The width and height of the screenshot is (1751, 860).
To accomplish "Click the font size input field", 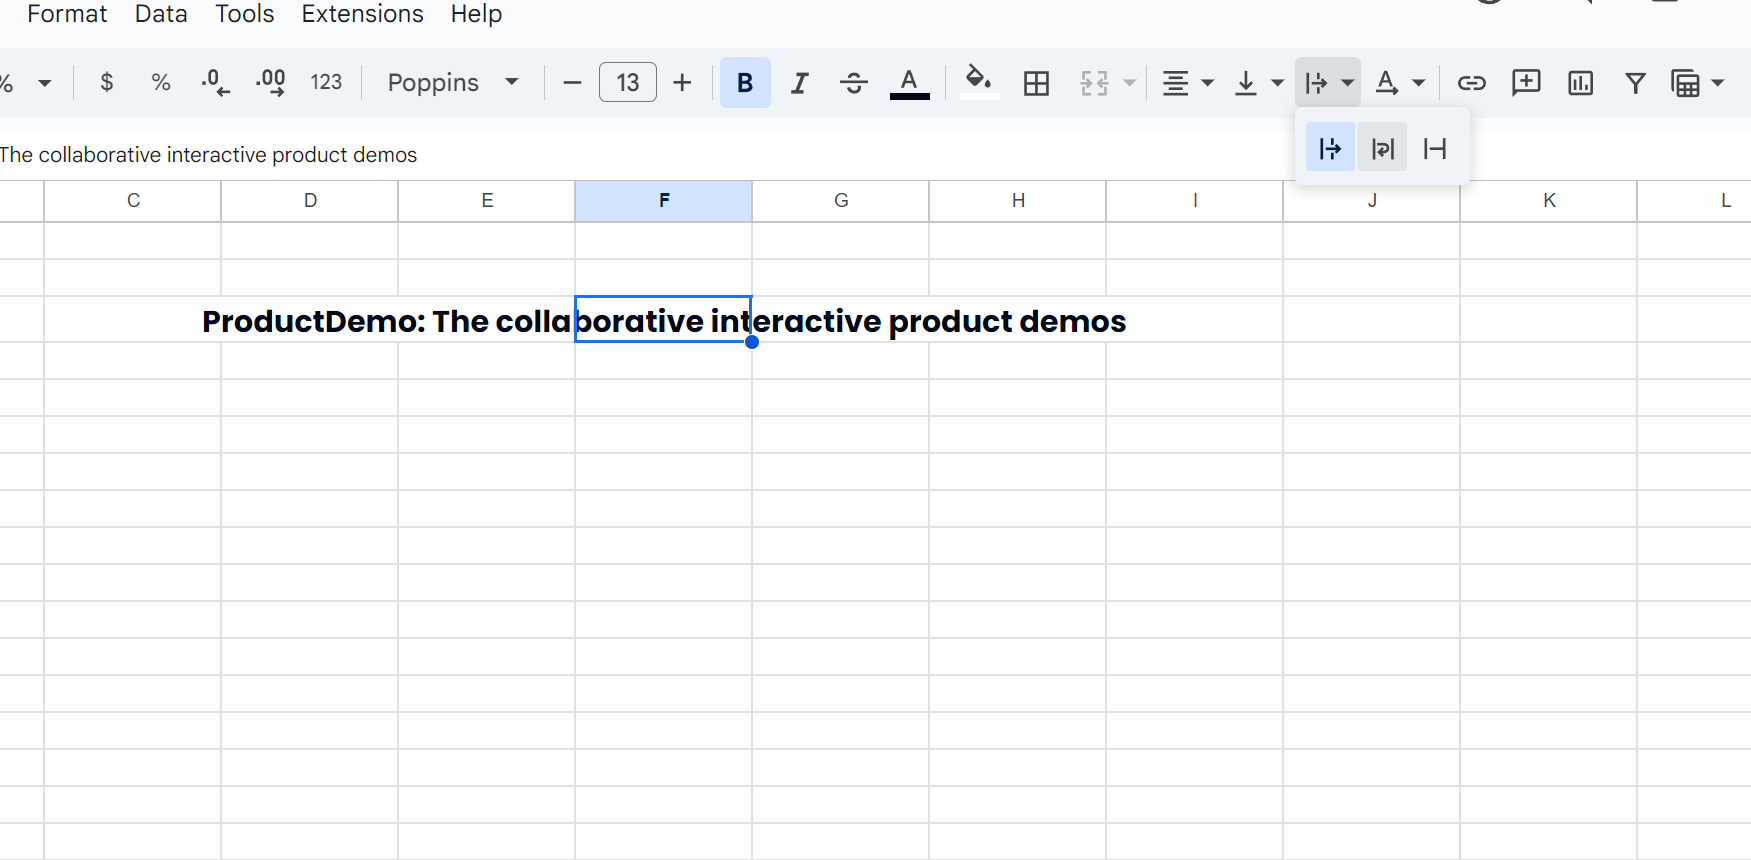I will (627, 83).
